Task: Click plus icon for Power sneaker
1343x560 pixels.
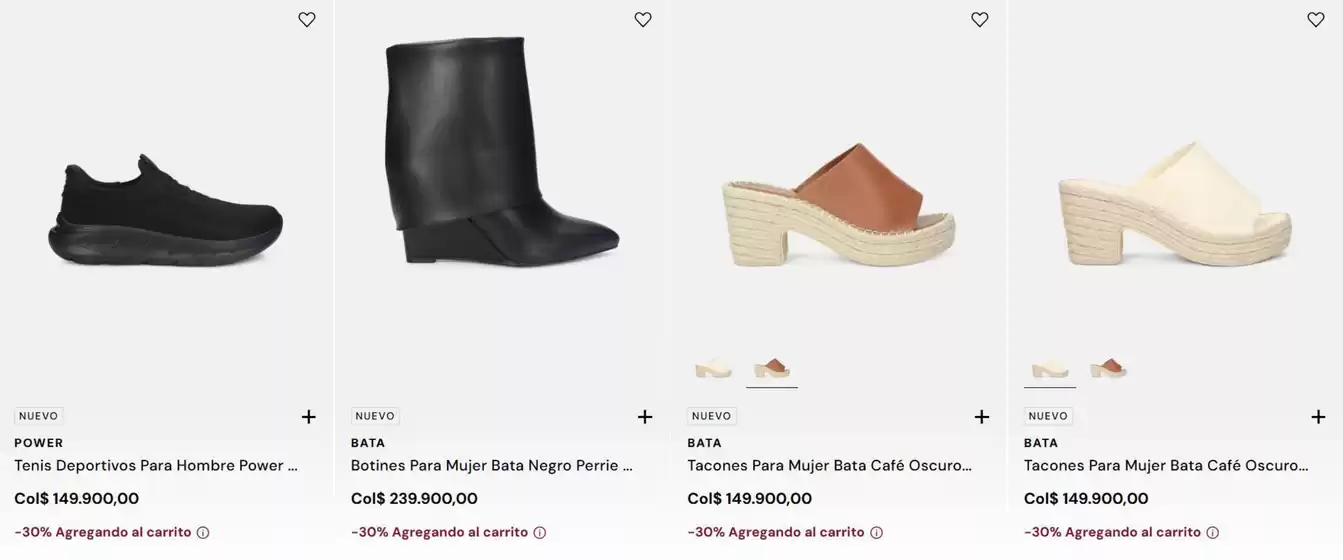Action: click(308, 417)
